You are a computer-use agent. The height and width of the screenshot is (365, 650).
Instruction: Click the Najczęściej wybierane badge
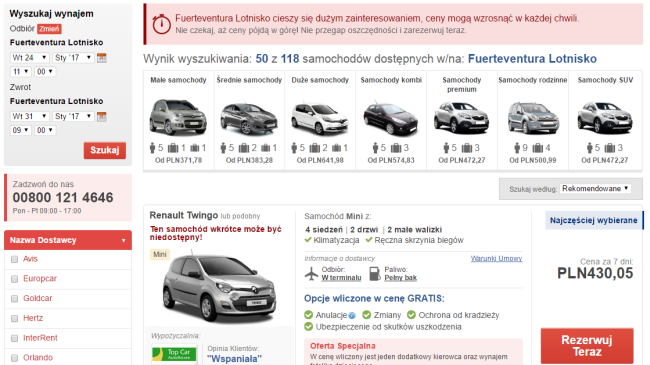click(594, 220)
